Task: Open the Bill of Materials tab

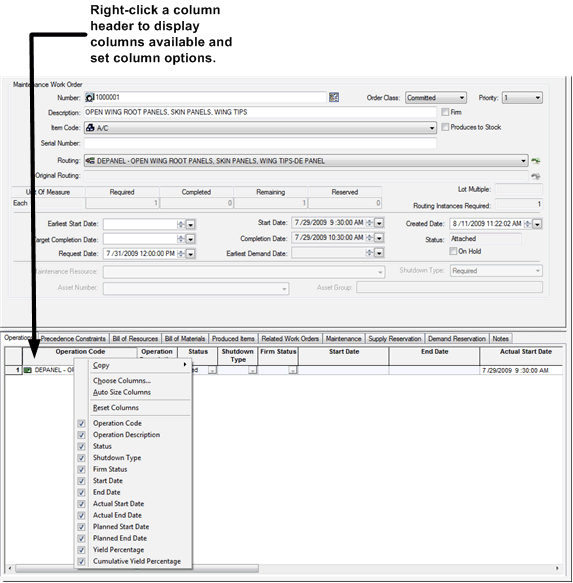Action: (185, 339)
